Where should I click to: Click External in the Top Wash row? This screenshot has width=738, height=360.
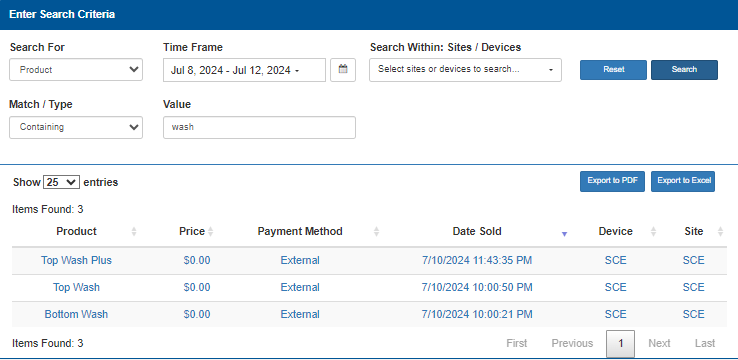(300, 288)
